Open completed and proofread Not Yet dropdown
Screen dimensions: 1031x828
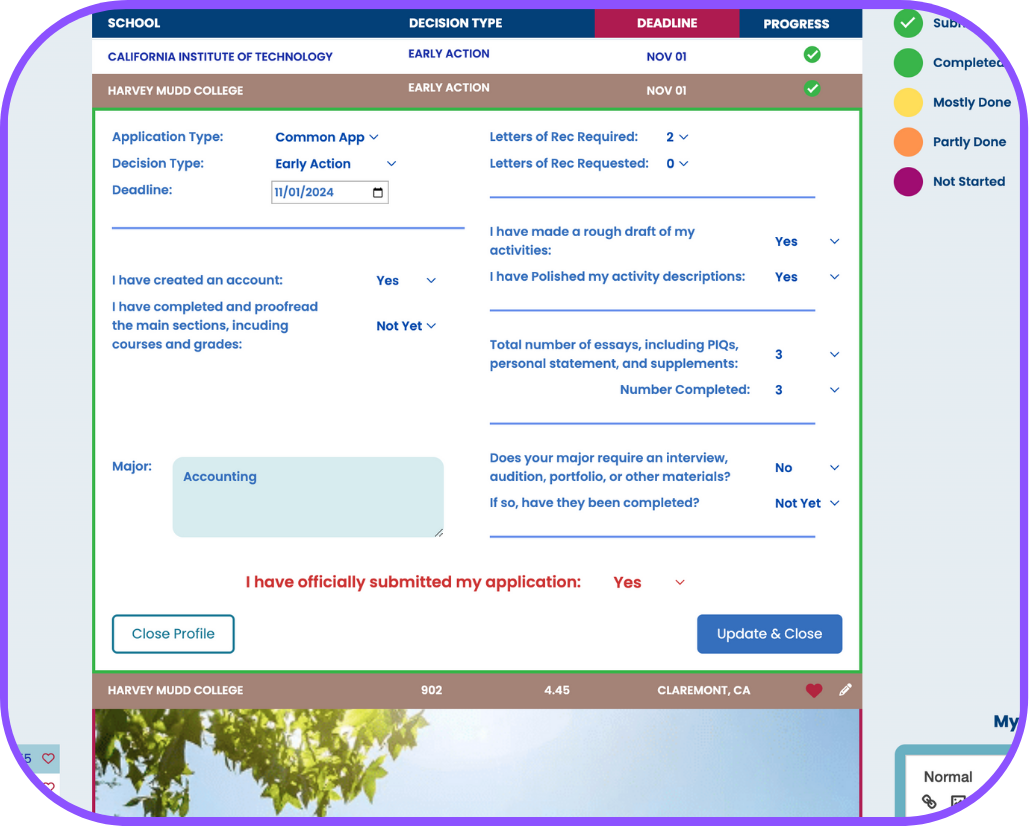[x=406, y=326]
